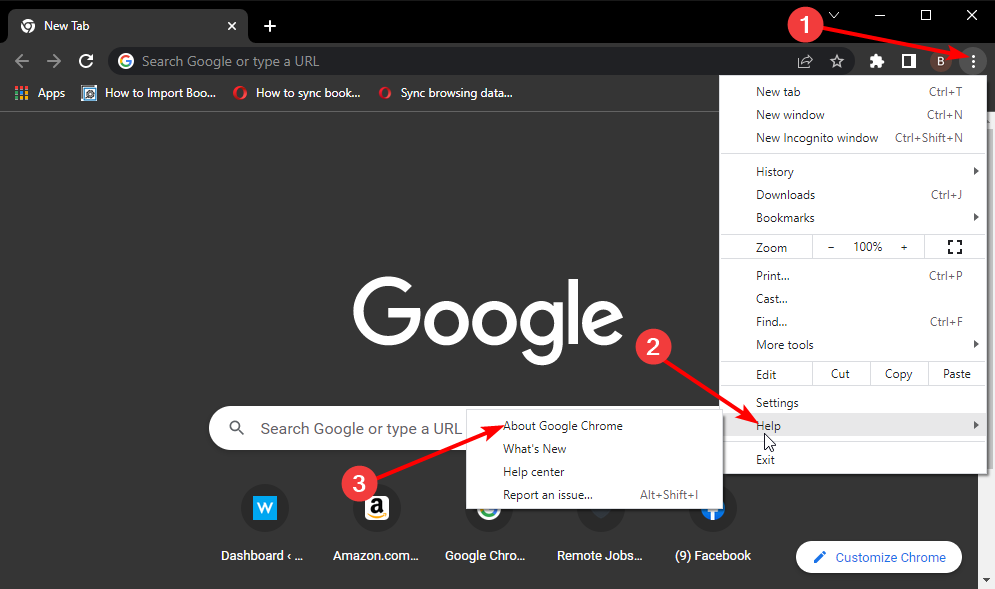The height and width of the screenshot is (589, 995).
Task: Choose Print... from the menu
Action: click(853, 276)
